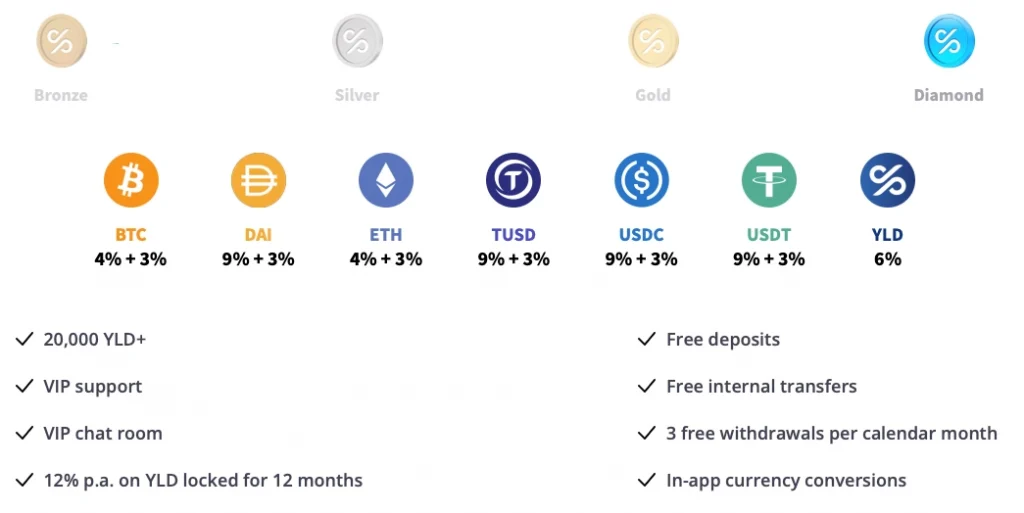Image resolution: width=1024 pixels, height=513 pixels.
Task: Select the Bronze tier coin icon
Action: coord(61,41)
